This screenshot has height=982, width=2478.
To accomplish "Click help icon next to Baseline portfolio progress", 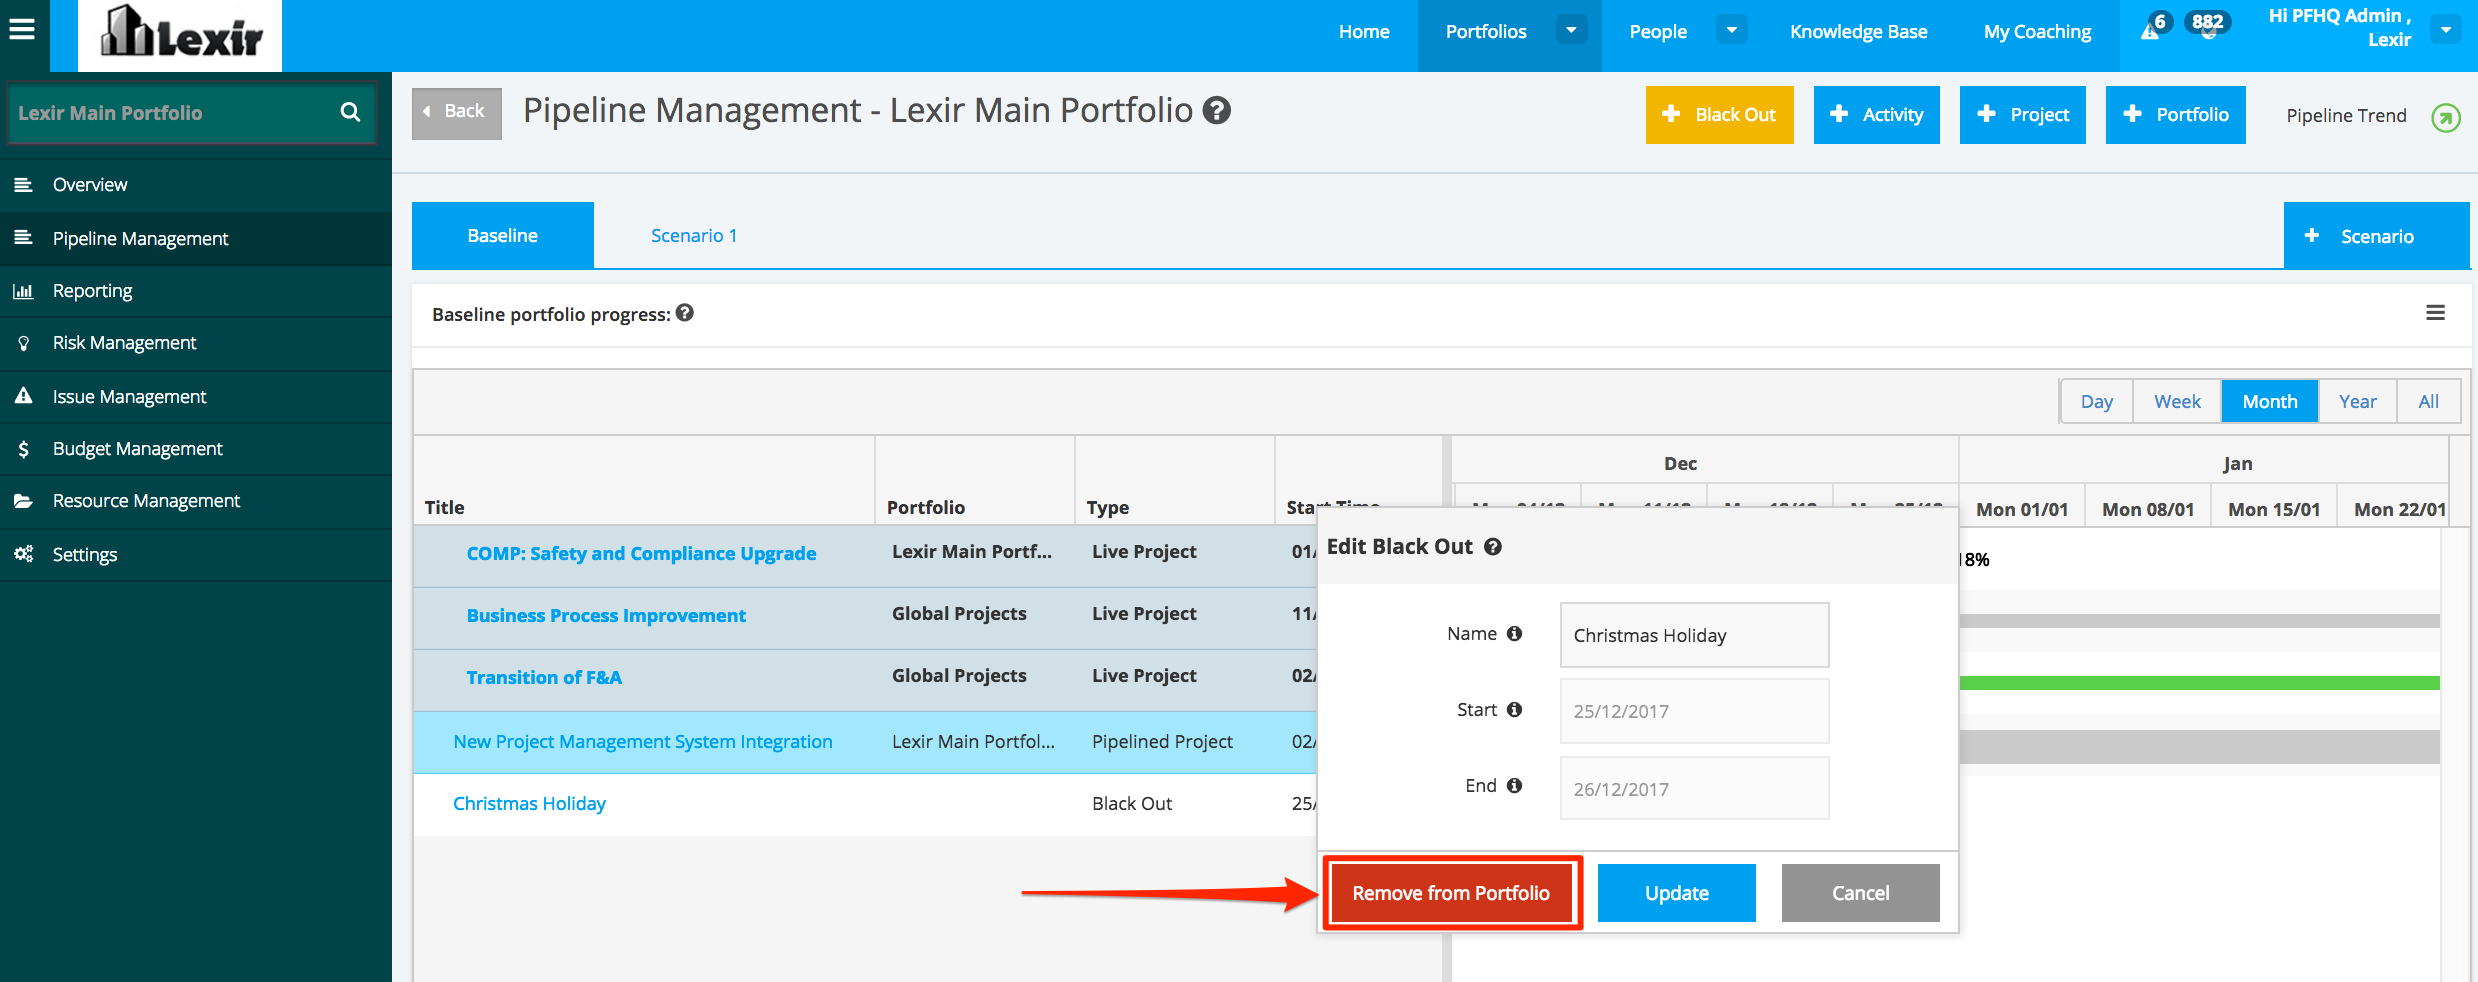I will [685, 313].
